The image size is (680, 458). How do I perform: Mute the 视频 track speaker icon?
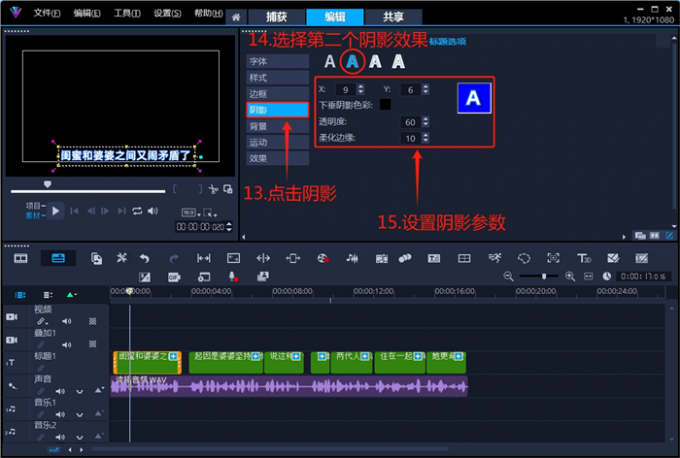point(66,321)
